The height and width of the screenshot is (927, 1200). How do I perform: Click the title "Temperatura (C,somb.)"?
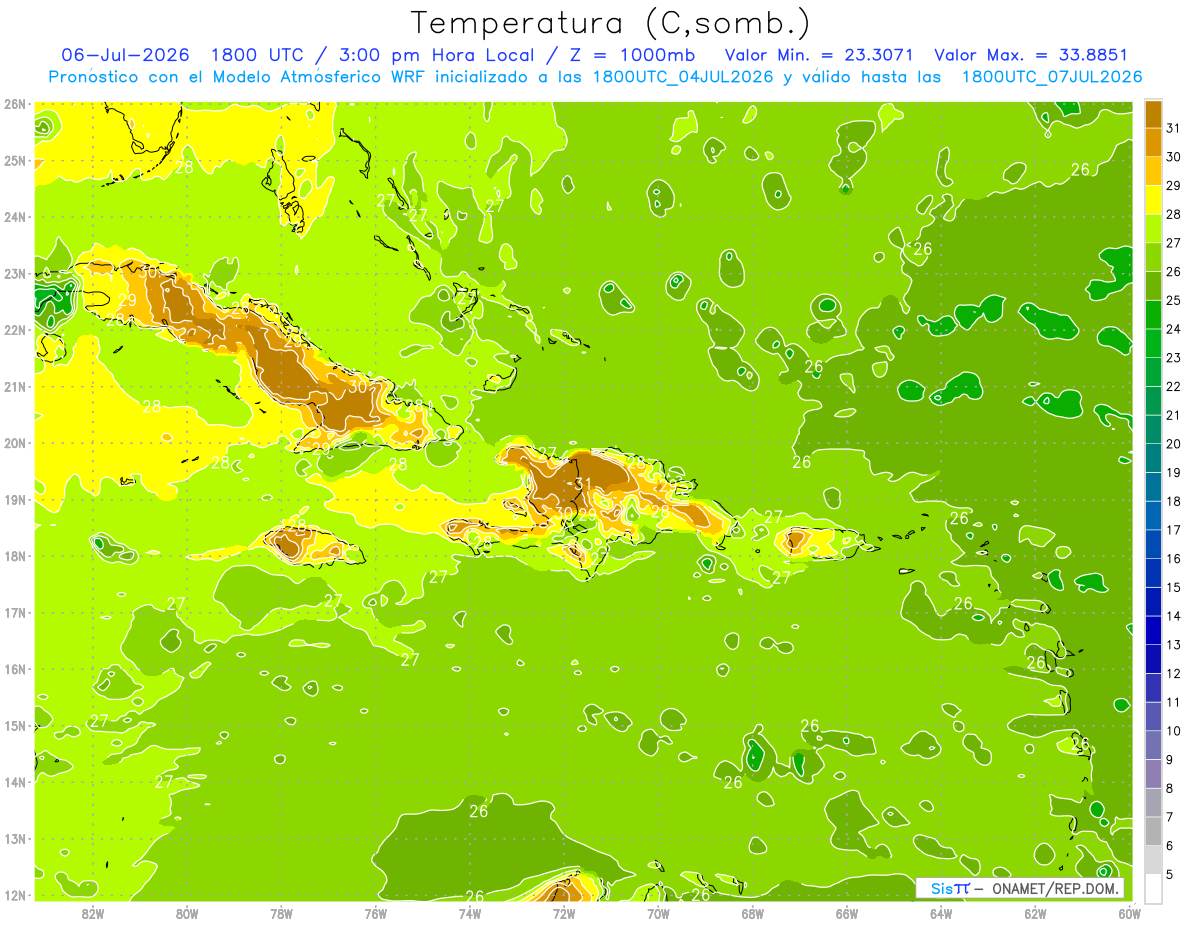coord(611,23)
